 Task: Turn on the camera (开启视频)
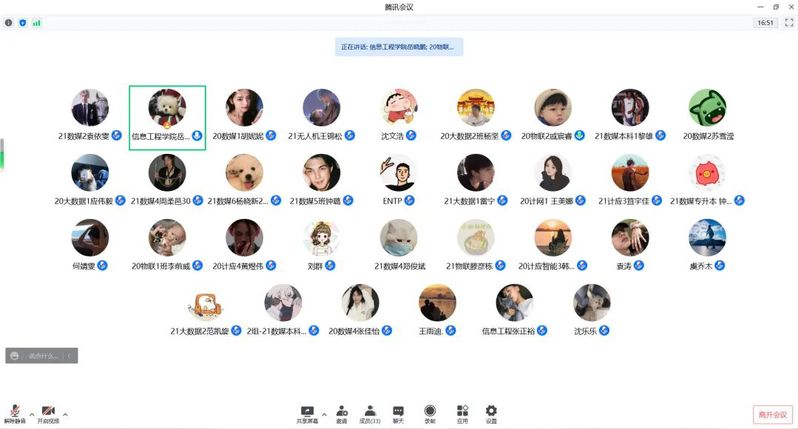tap(47, 412)
